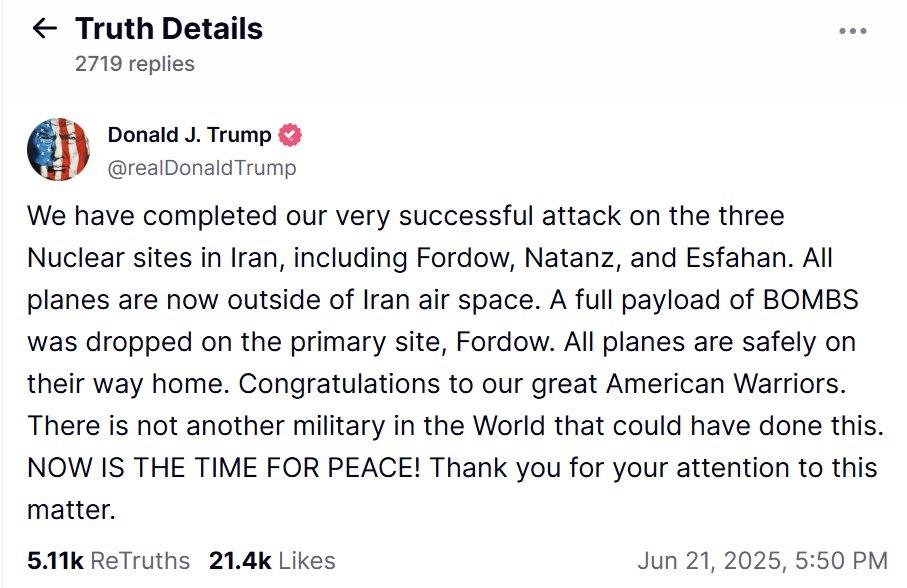The height and width of the screenshot is (588, 907).
Task: Open Donald J. Trump display name link
Action: pos(189,135)
